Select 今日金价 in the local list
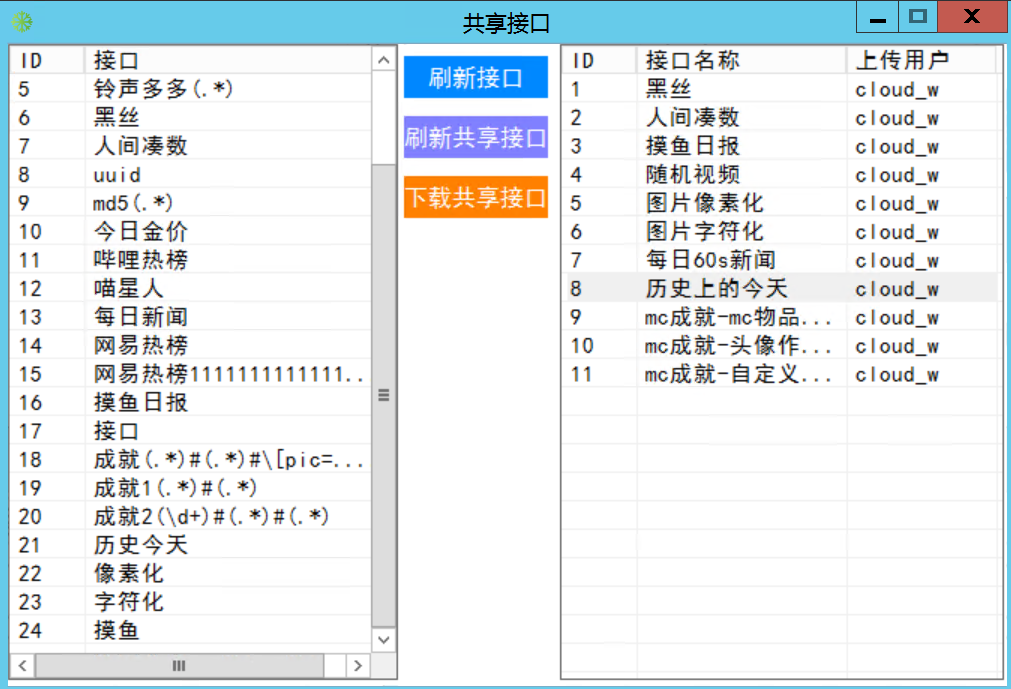Image resolution: width=1011 pixels, height=689 pixels. click(140, 232)
